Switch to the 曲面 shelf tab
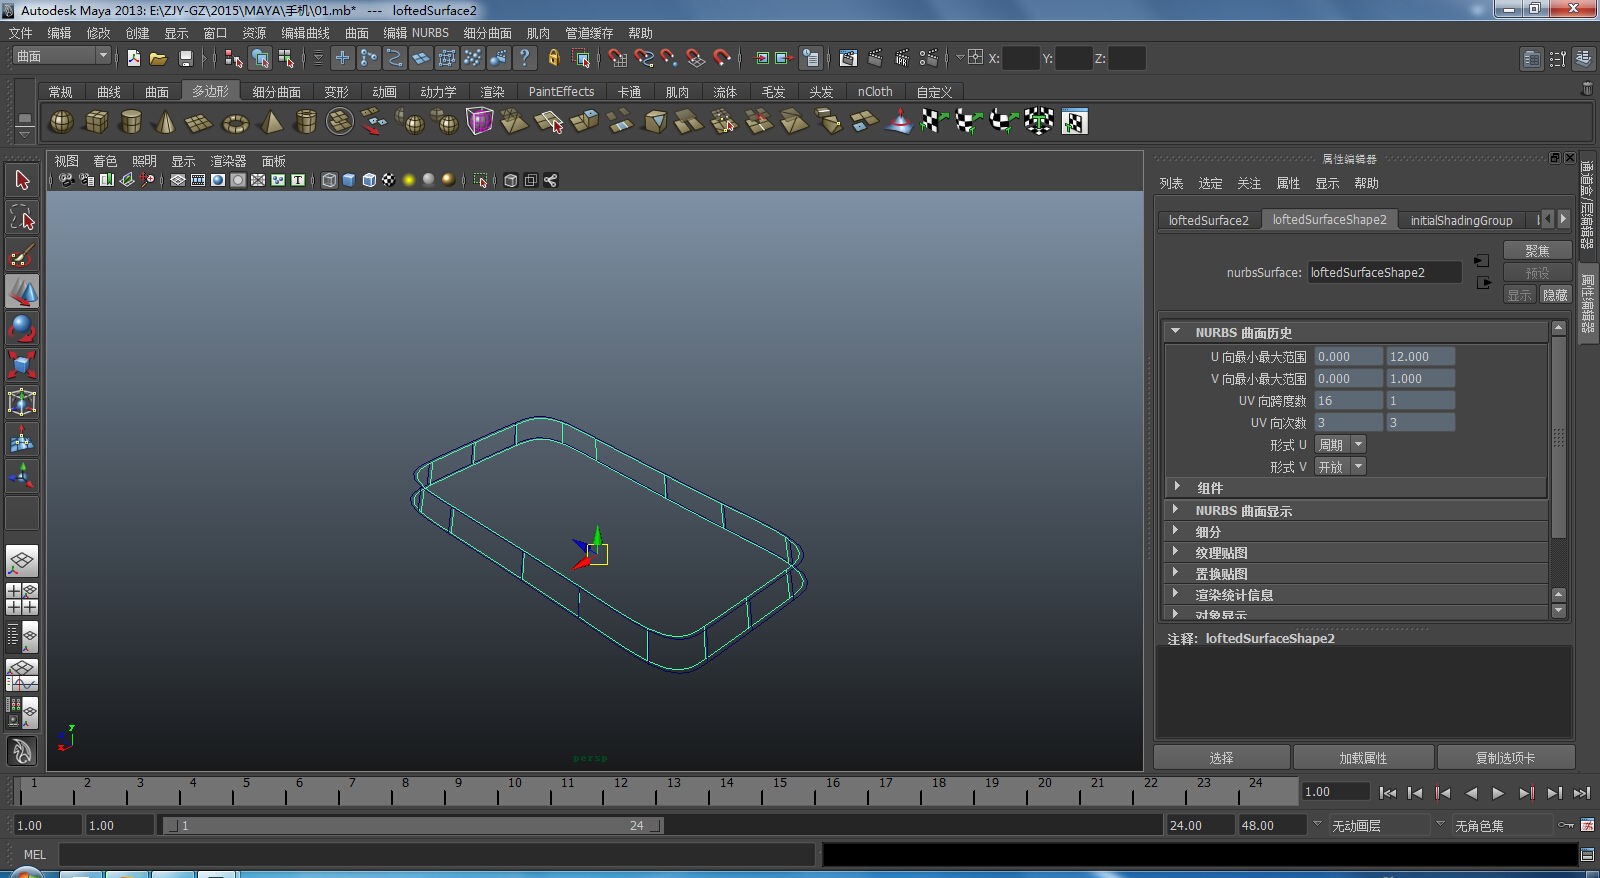Screen dimensions: 1600x878 pyautogui.click(x=157, y=92)
